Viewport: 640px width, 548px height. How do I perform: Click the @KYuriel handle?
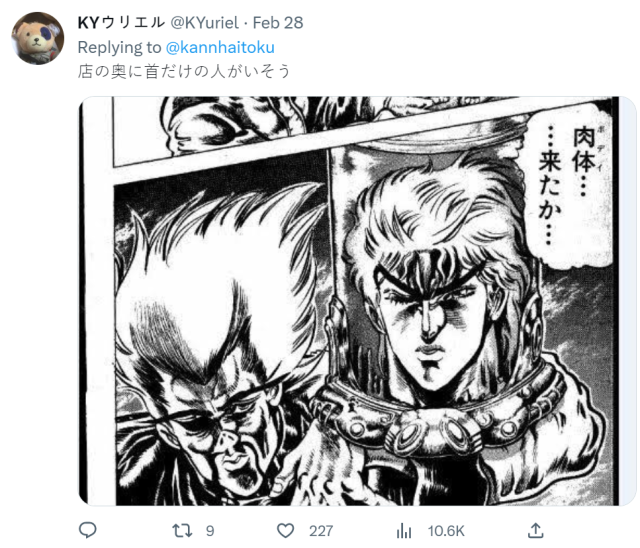(204, 22)
